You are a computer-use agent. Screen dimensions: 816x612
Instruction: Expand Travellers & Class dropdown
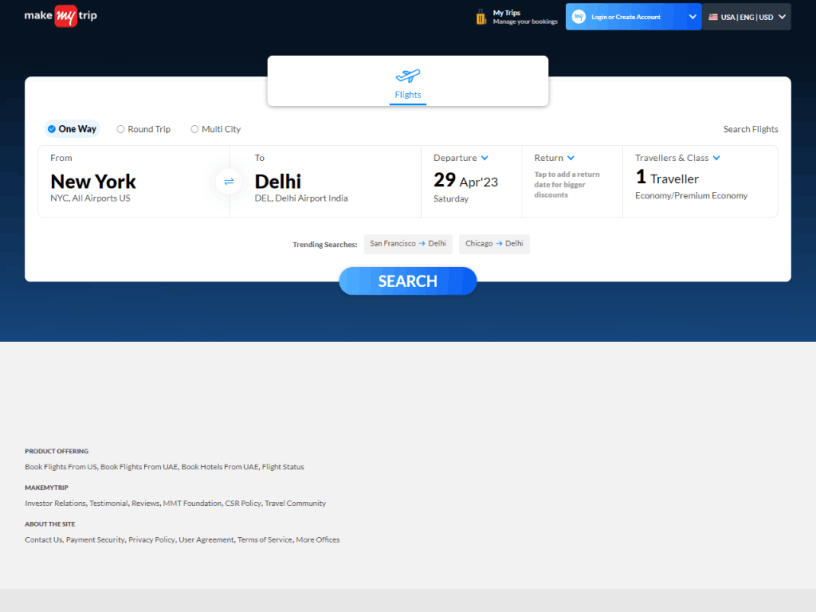pos(716,158)
